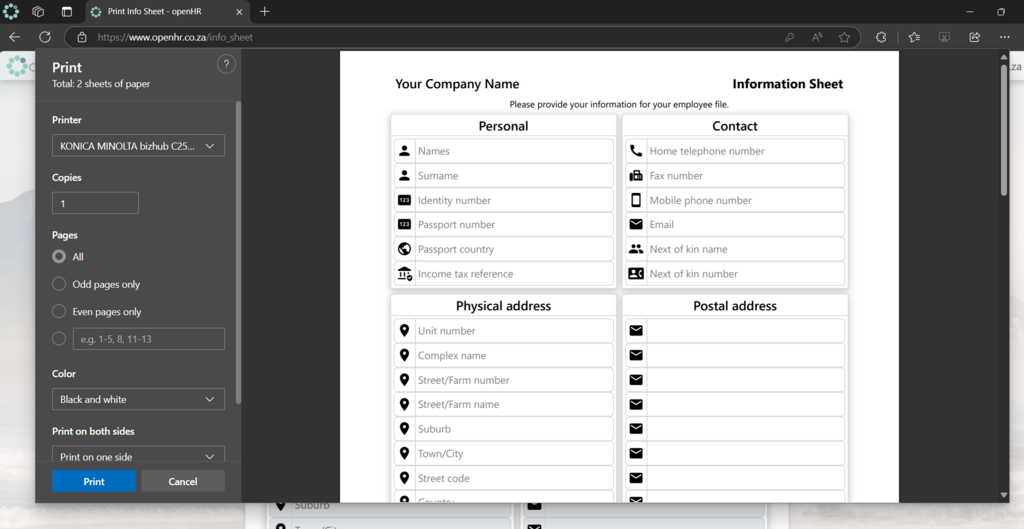Select the custom page range radio button
The width and height of the screenshot is (1024, 529).
[x=59, y=339]
